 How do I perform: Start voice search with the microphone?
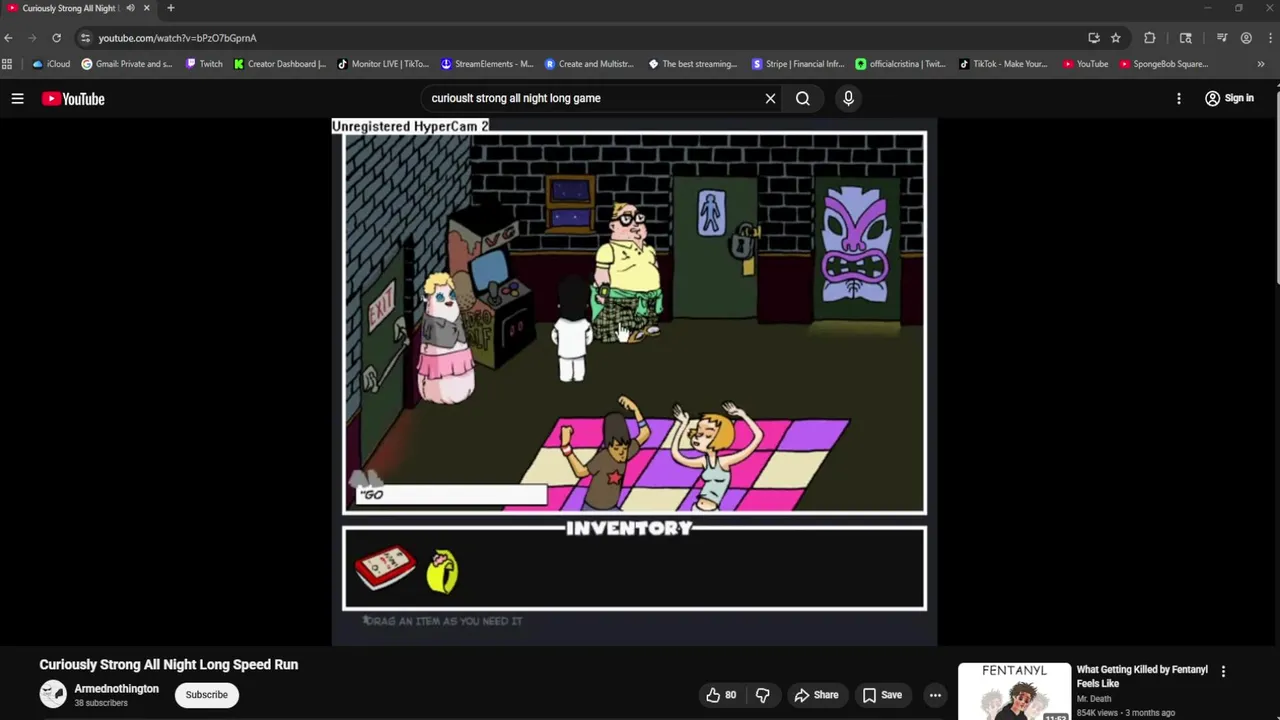(848, 98)
